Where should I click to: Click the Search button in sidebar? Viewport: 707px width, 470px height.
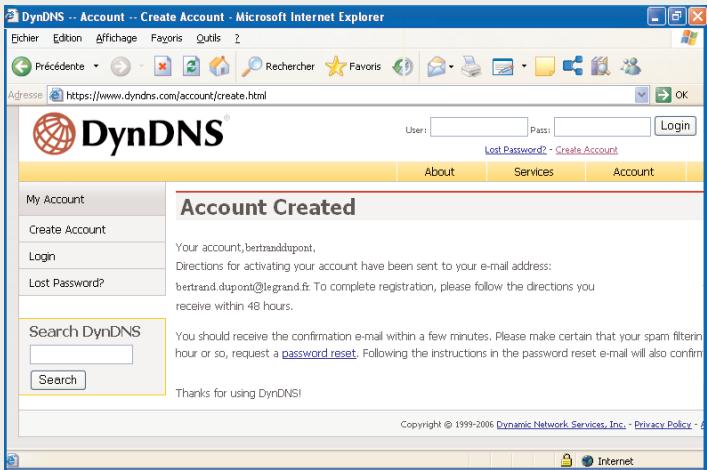click(58, 380)
